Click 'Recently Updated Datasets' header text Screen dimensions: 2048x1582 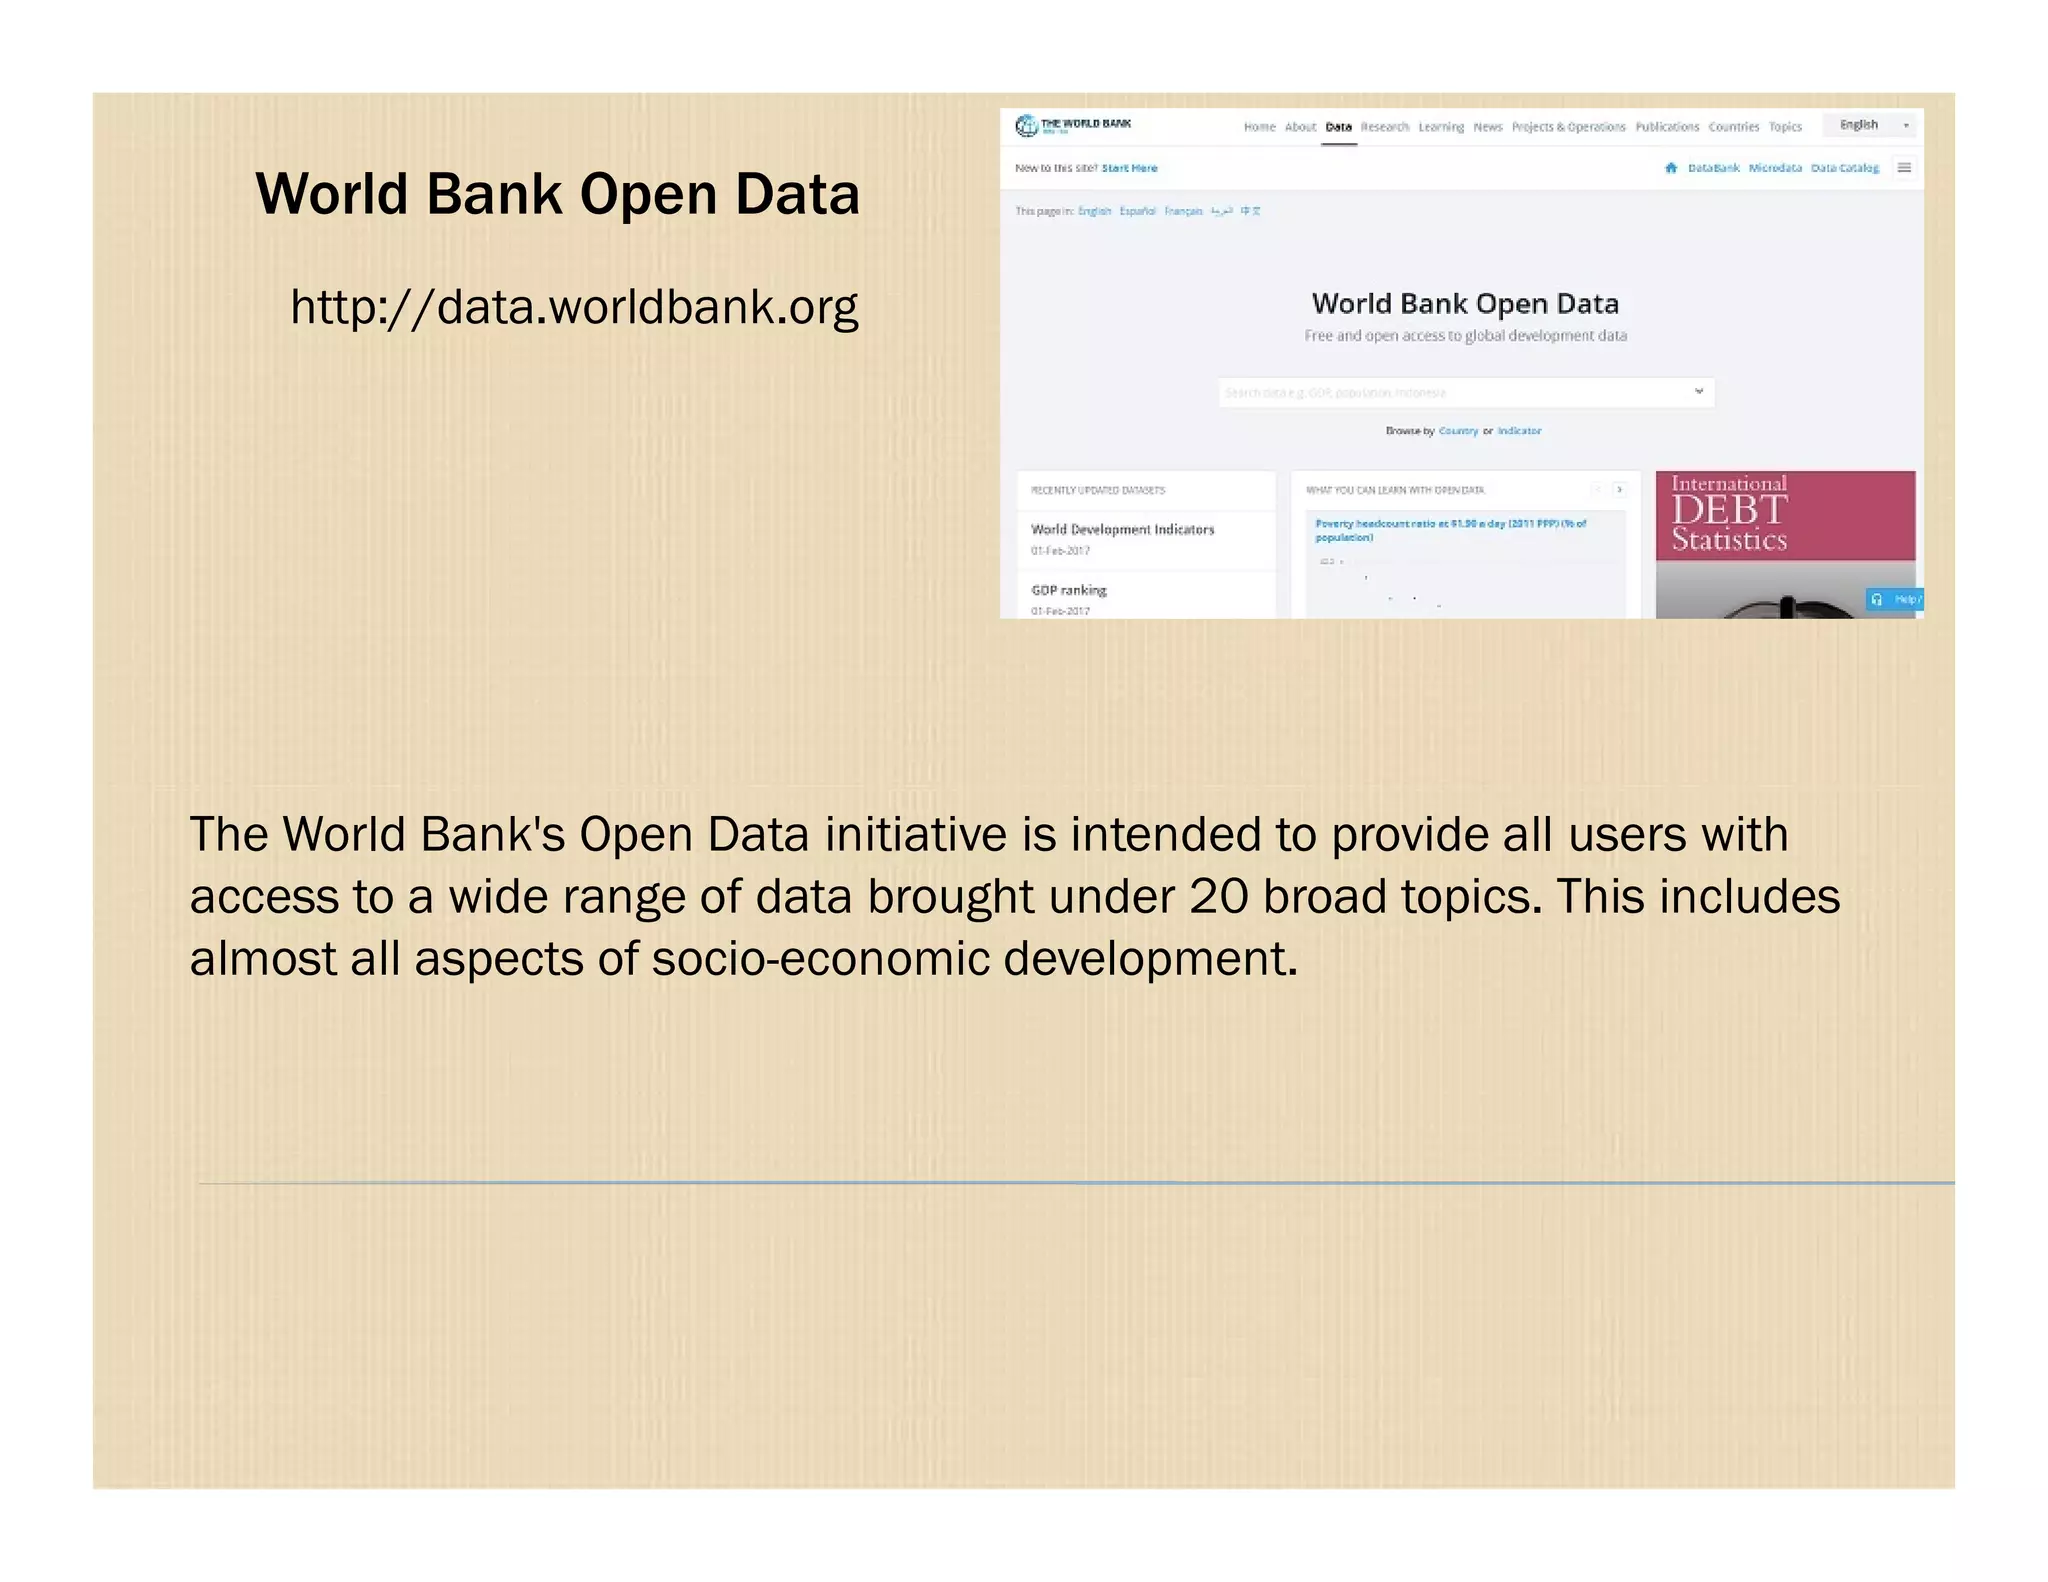(x=1097, y=490)
